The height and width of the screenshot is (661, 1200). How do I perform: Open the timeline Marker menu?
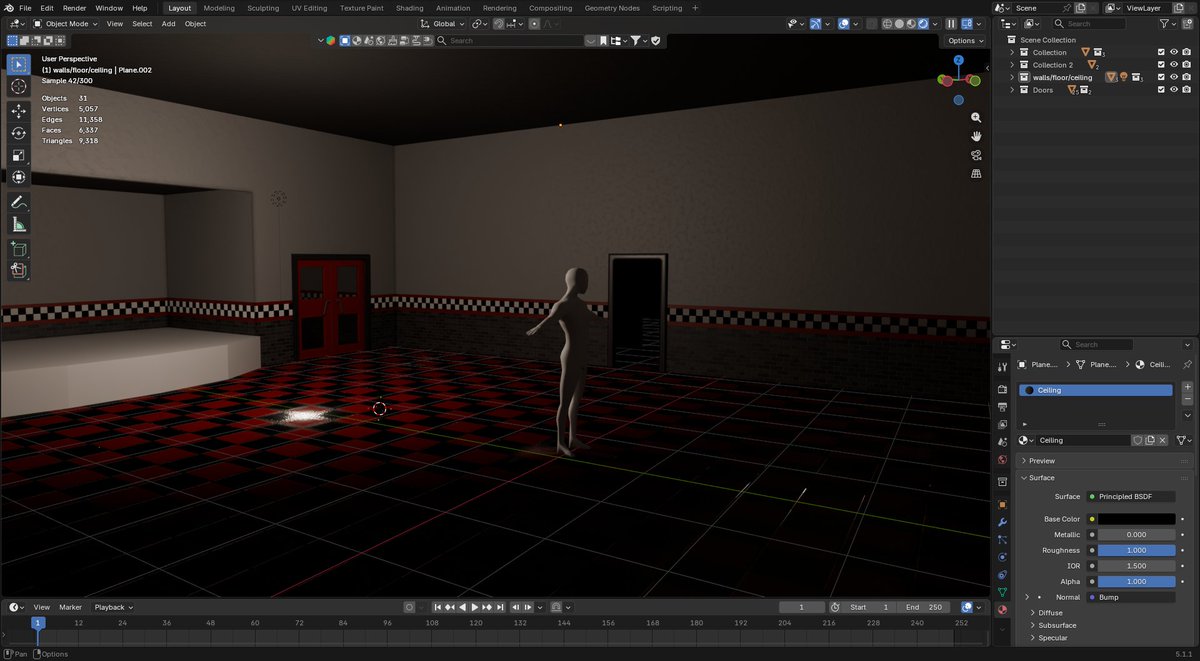coord(70,607)
